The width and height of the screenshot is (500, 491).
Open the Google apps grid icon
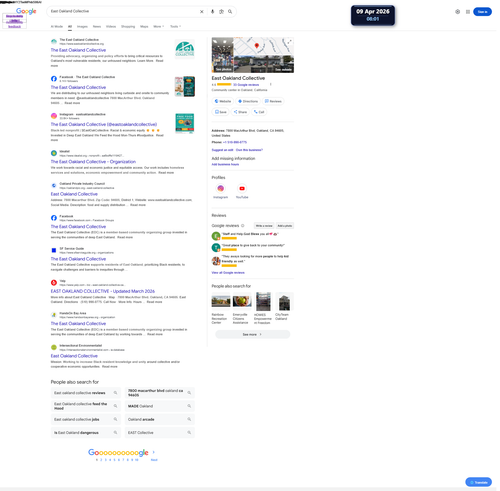(x=468, y=12)
